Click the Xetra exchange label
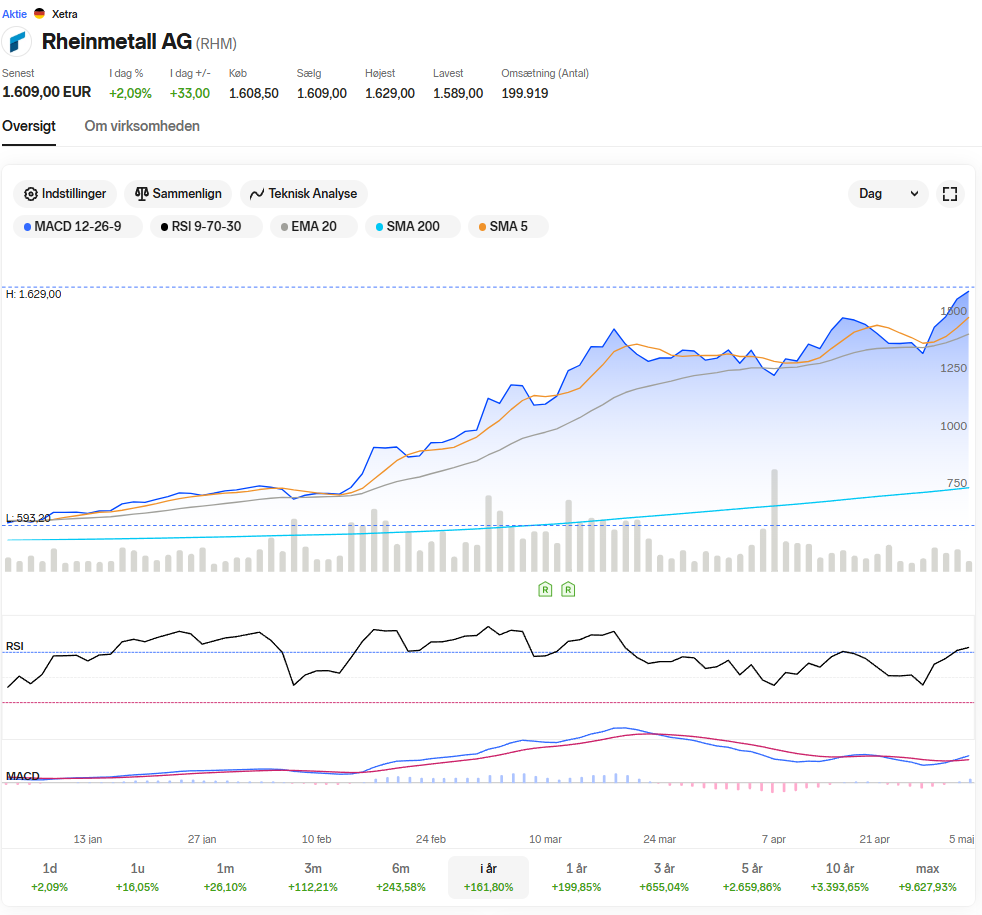This screenshot has width=982, height=915. click(65, 14)
